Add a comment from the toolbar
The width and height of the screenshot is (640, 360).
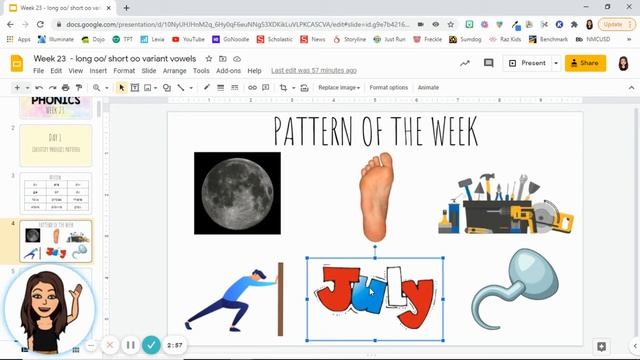pos(265,88)
